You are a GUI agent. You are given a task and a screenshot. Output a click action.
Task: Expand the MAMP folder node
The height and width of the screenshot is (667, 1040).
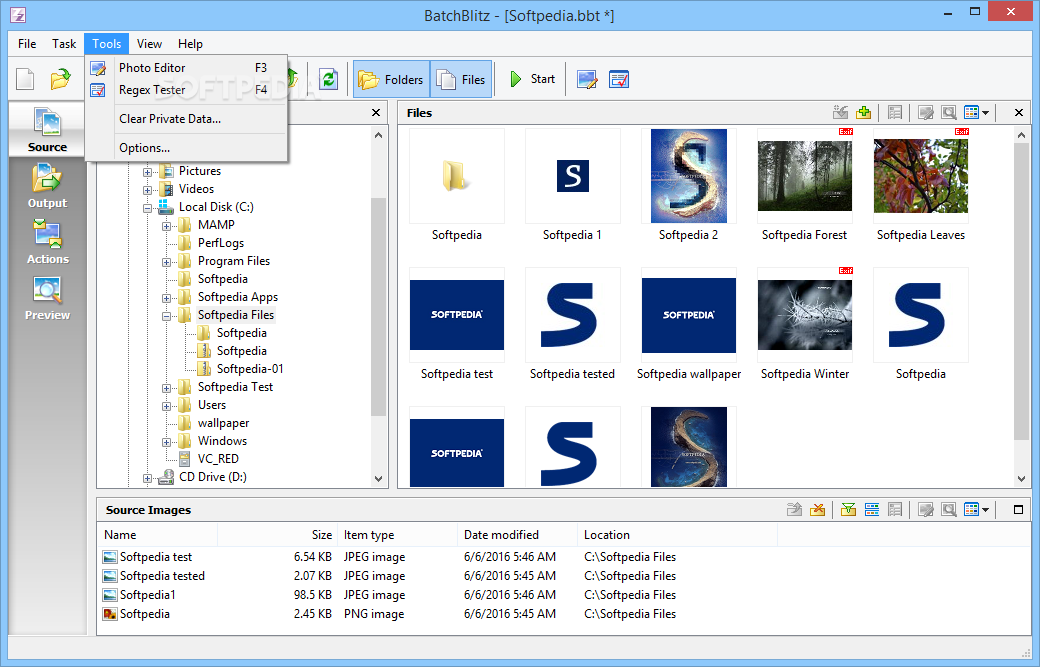166,225
